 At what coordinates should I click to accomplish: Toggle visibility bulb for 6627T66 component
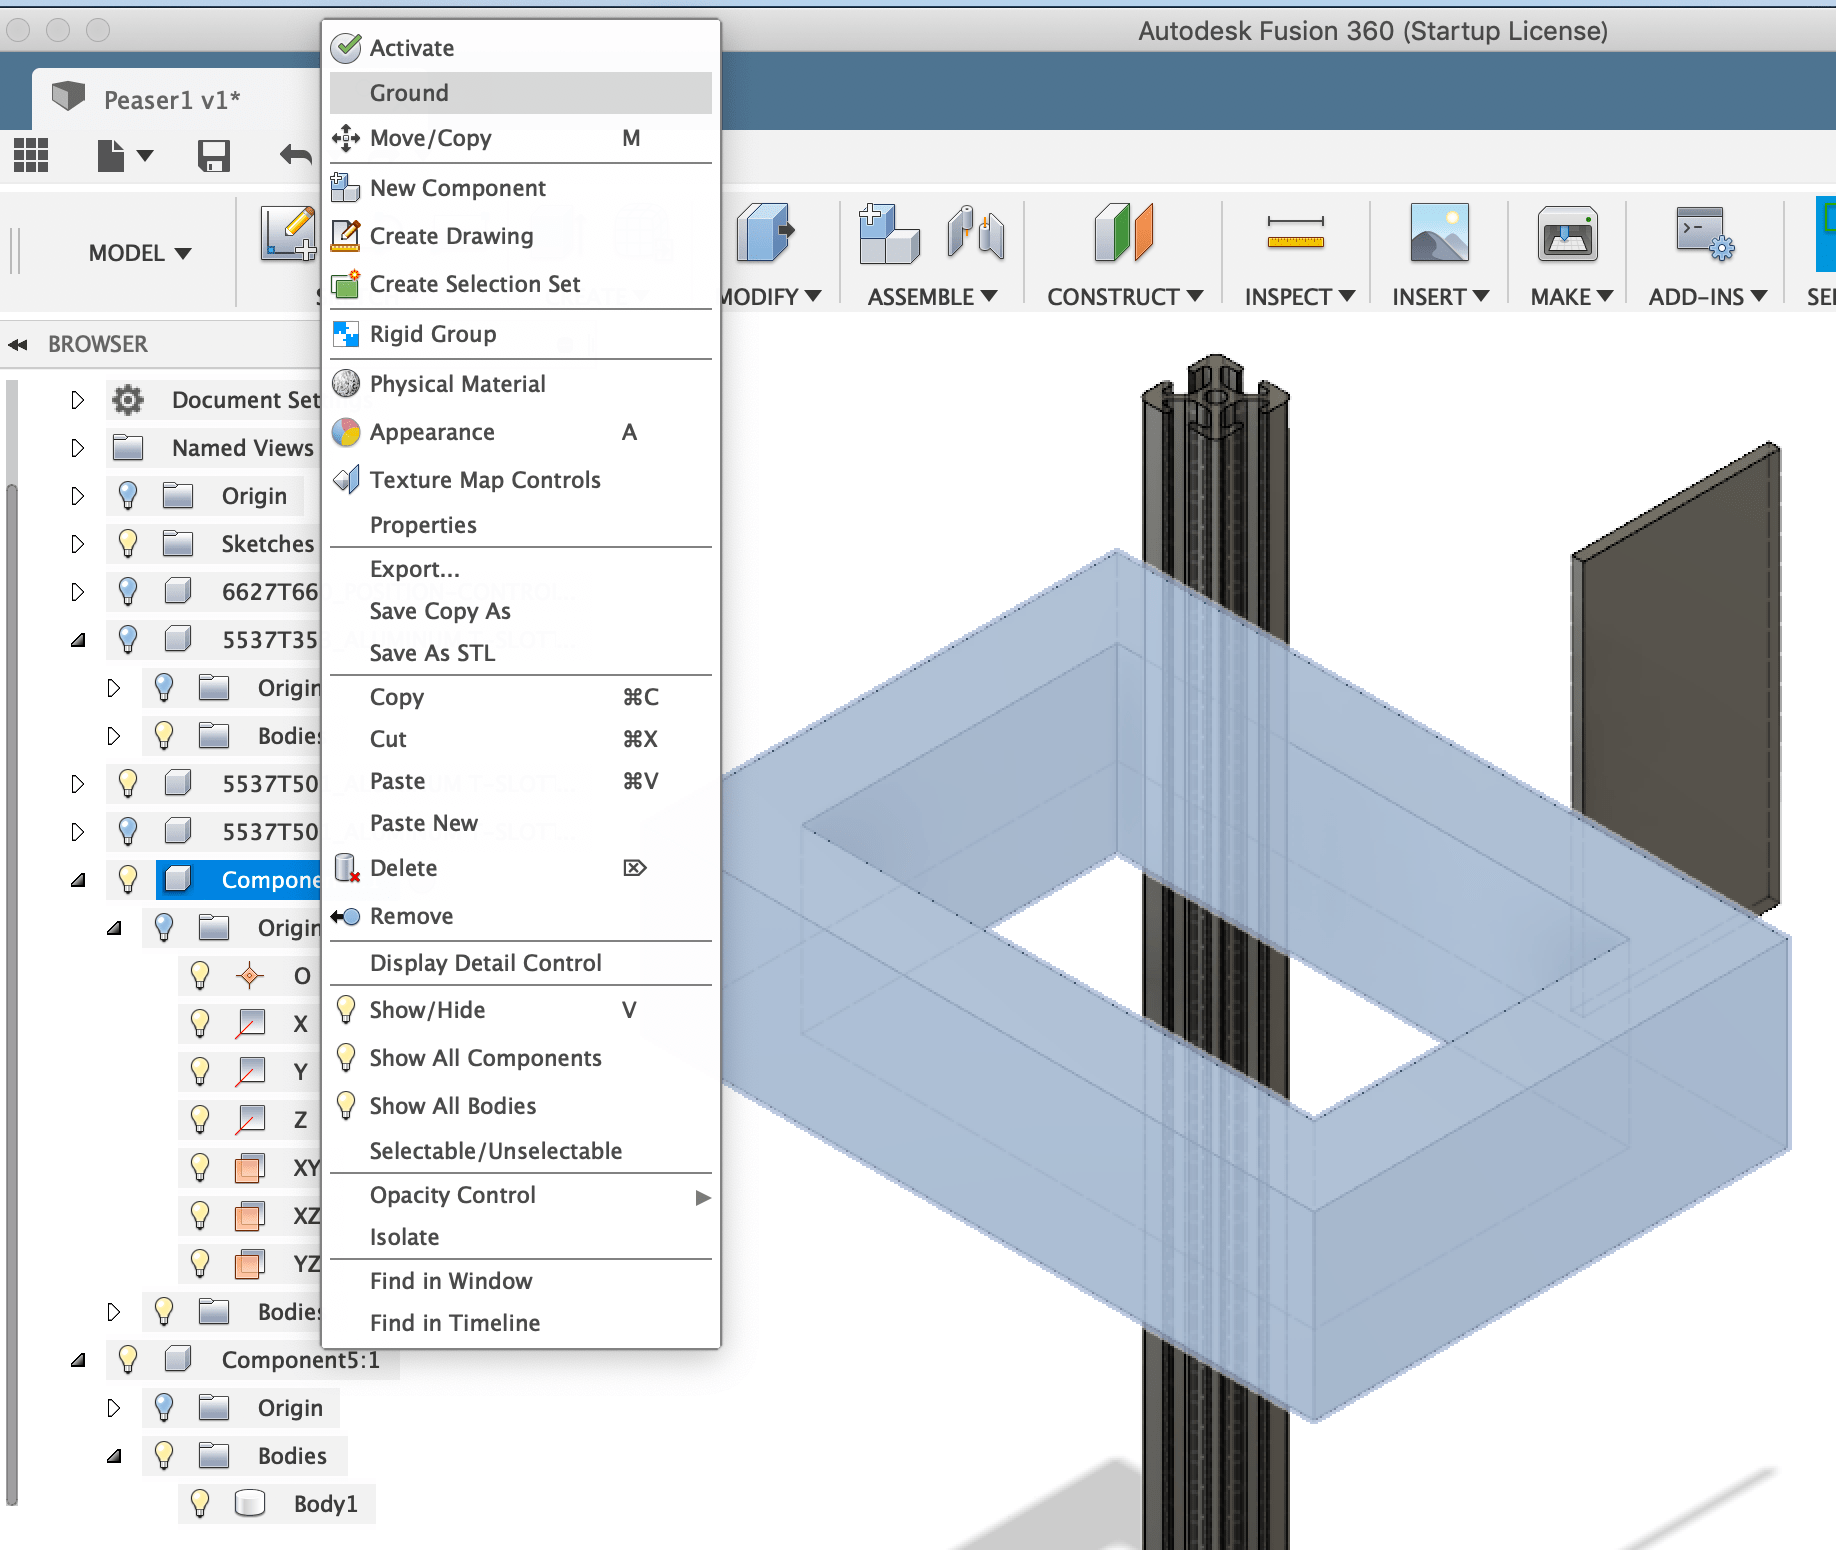point(128,591)
